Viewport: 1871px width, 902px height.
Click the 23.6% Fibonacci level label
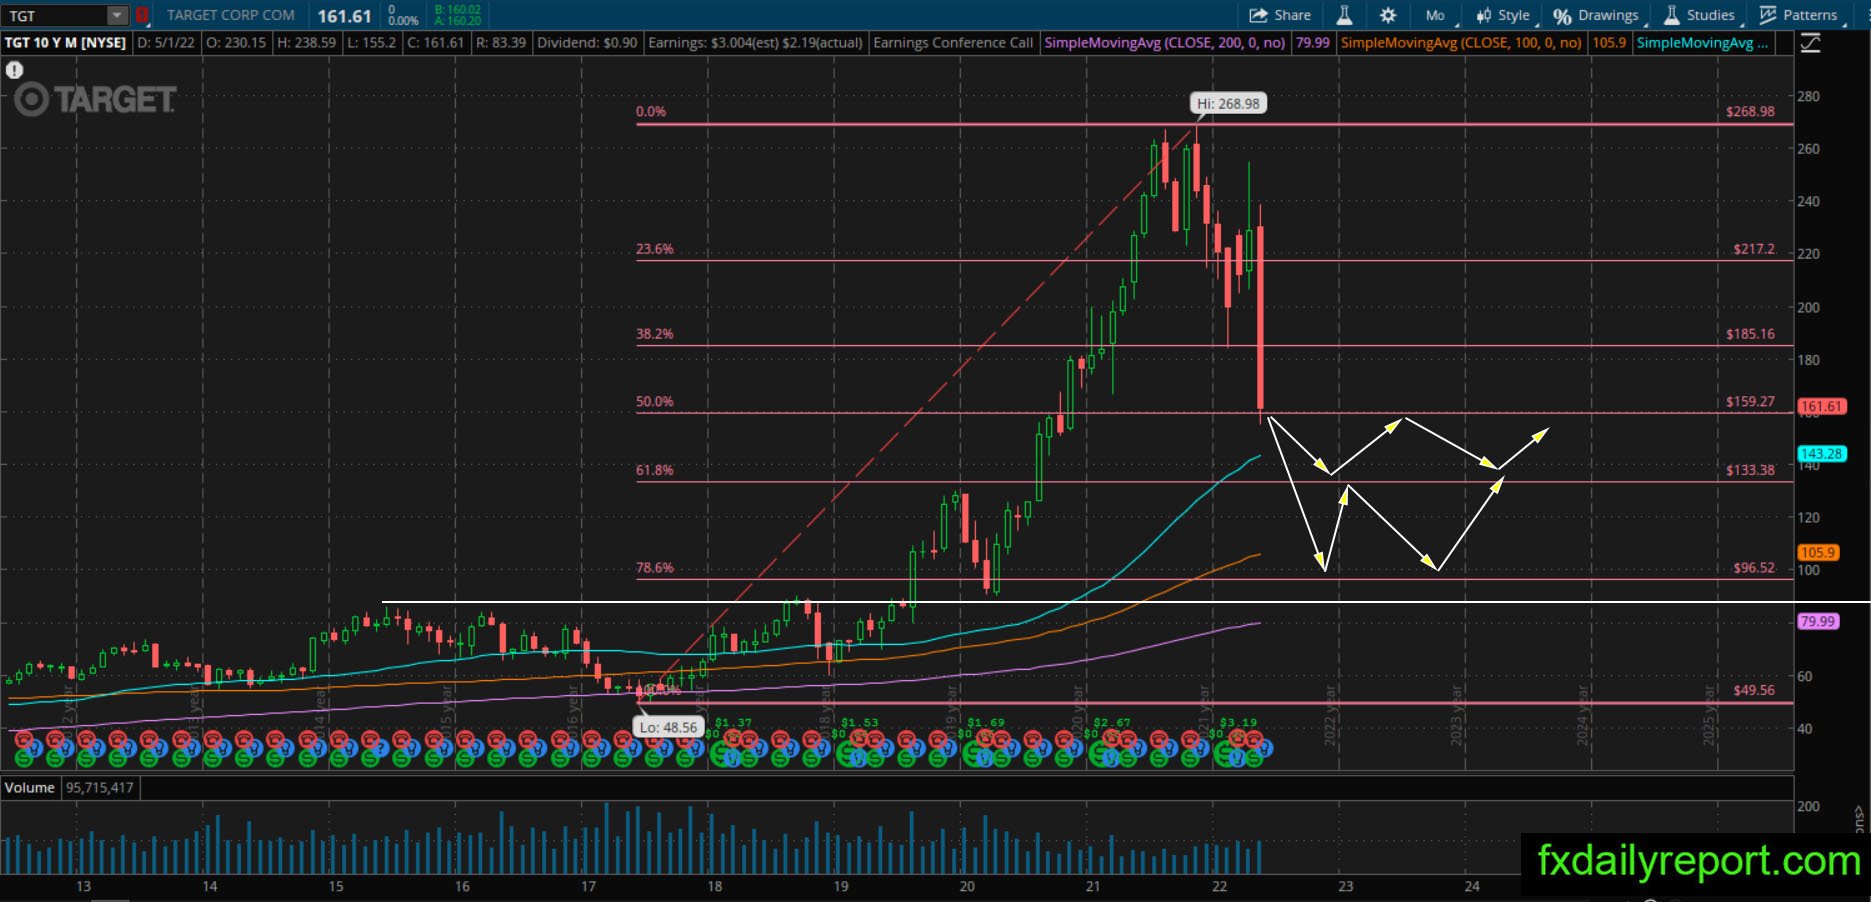pos(655,249)
